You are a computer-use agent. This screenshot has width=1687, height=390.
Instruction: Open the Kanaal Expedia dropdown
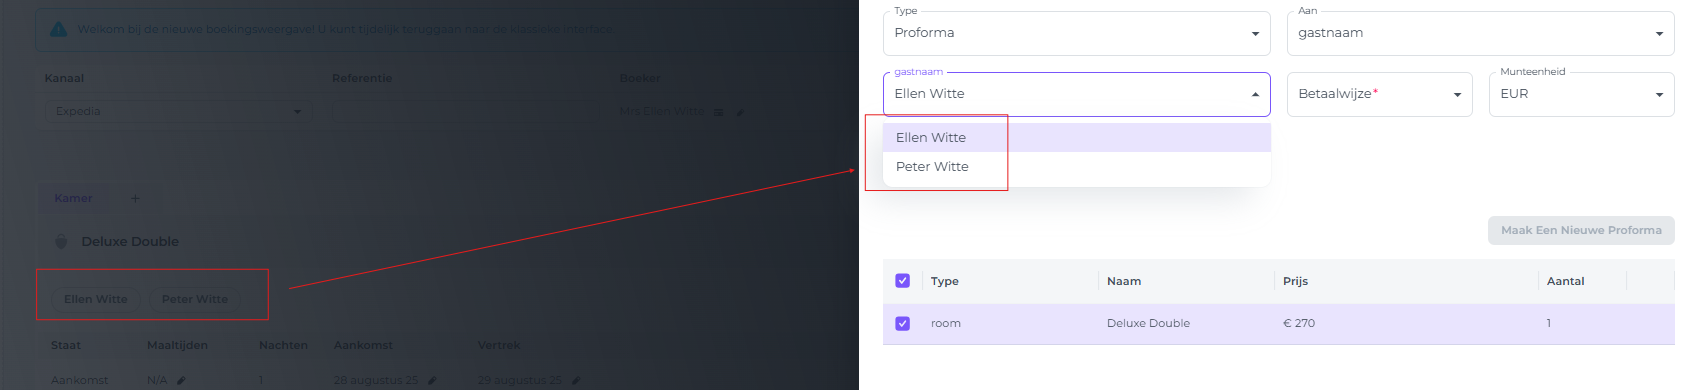(178, 111)
